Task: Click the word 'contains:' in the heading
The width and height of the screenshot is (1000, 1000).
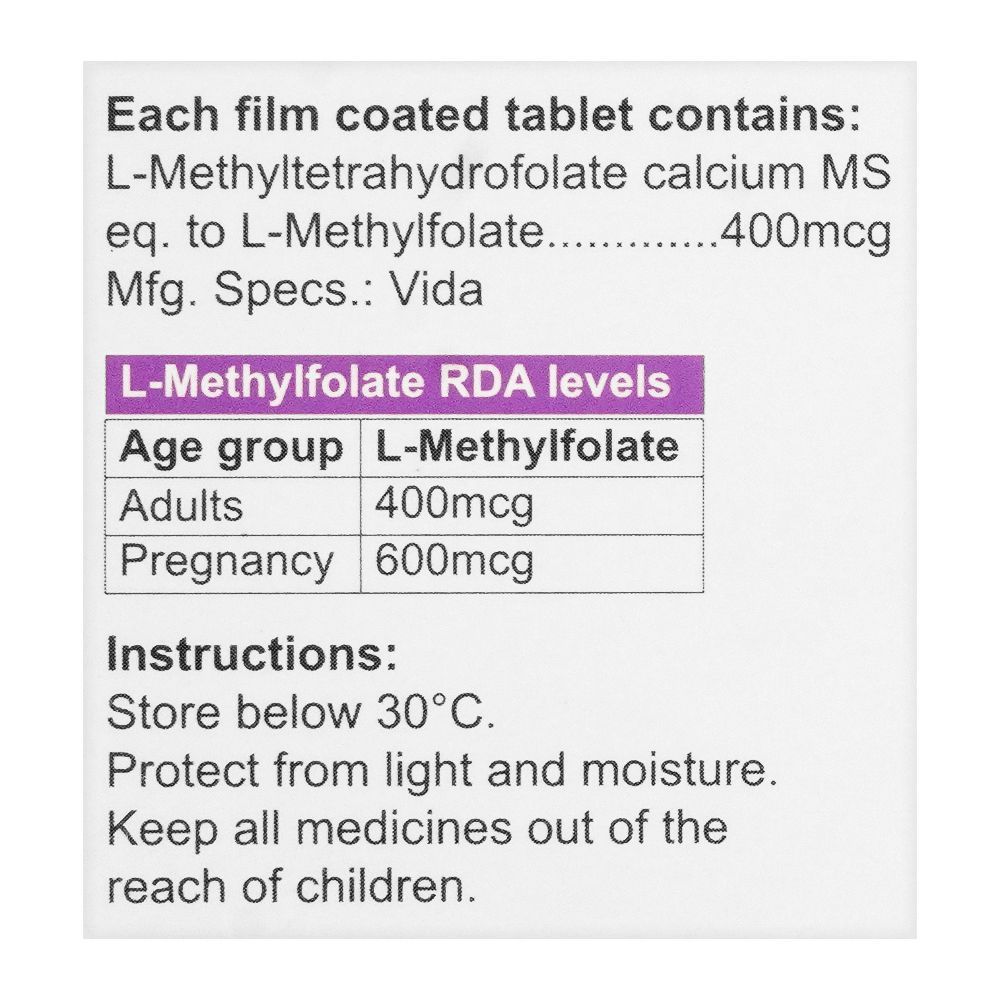Action: [754, 115]
